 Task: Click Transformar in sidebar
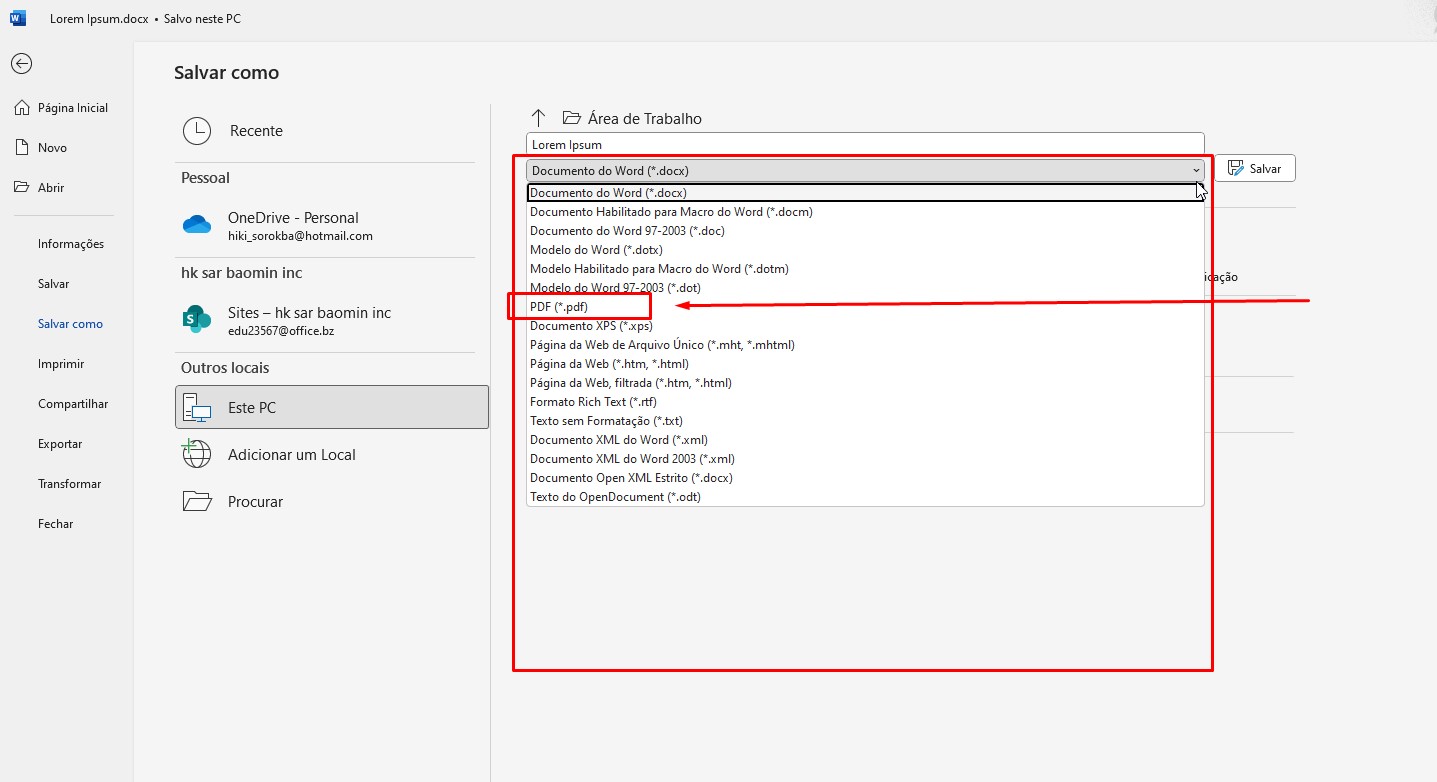(x=70, y=484)
